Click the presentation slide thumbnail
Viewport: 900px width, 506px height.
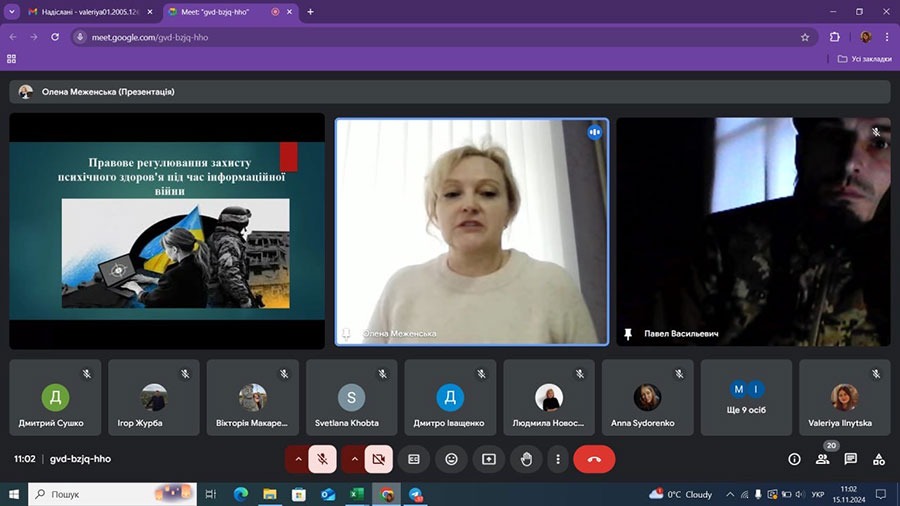pyautogui.click(x=167, y=230)
